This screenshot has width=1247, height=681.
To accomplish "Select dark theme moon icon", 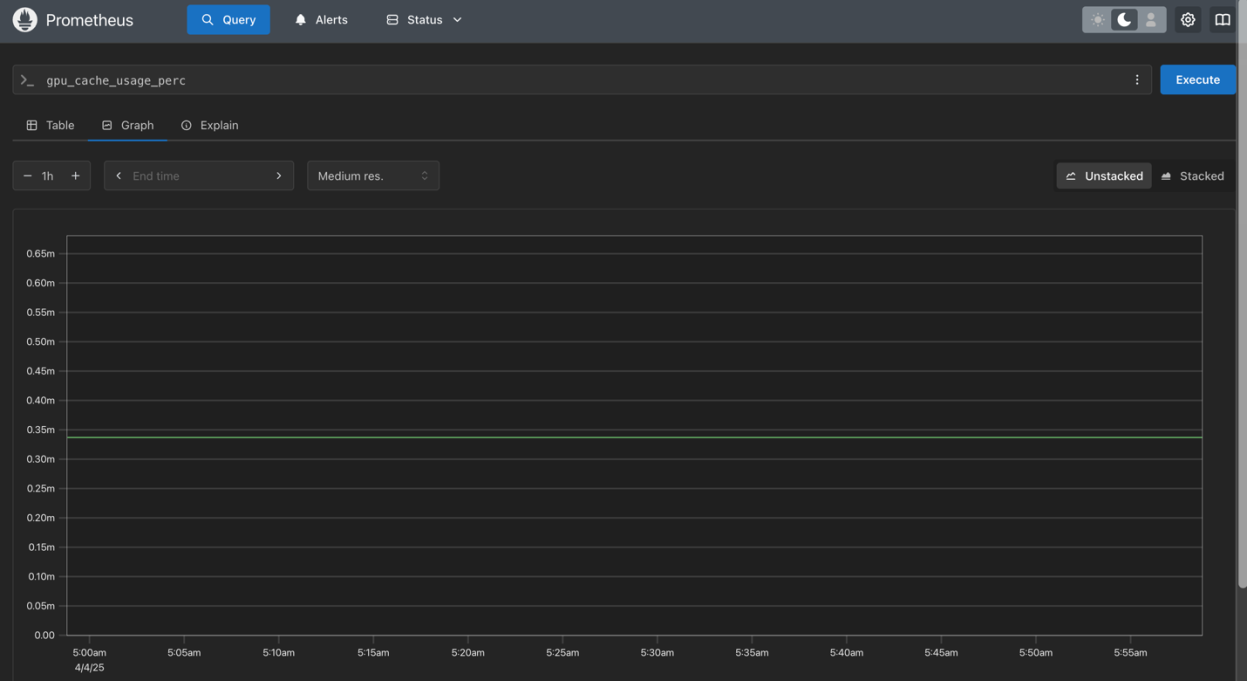I will [1124, 20].
